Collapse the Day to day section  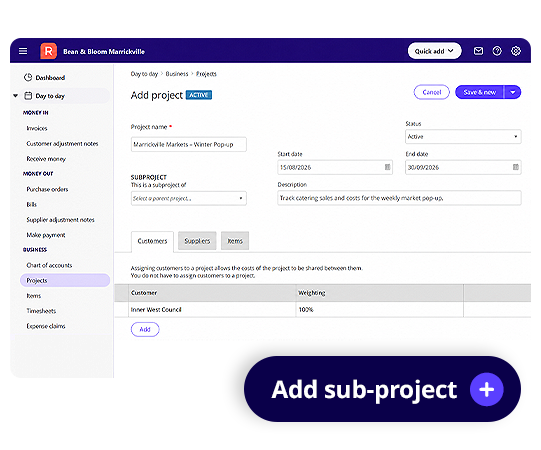[x=16, y=96]
